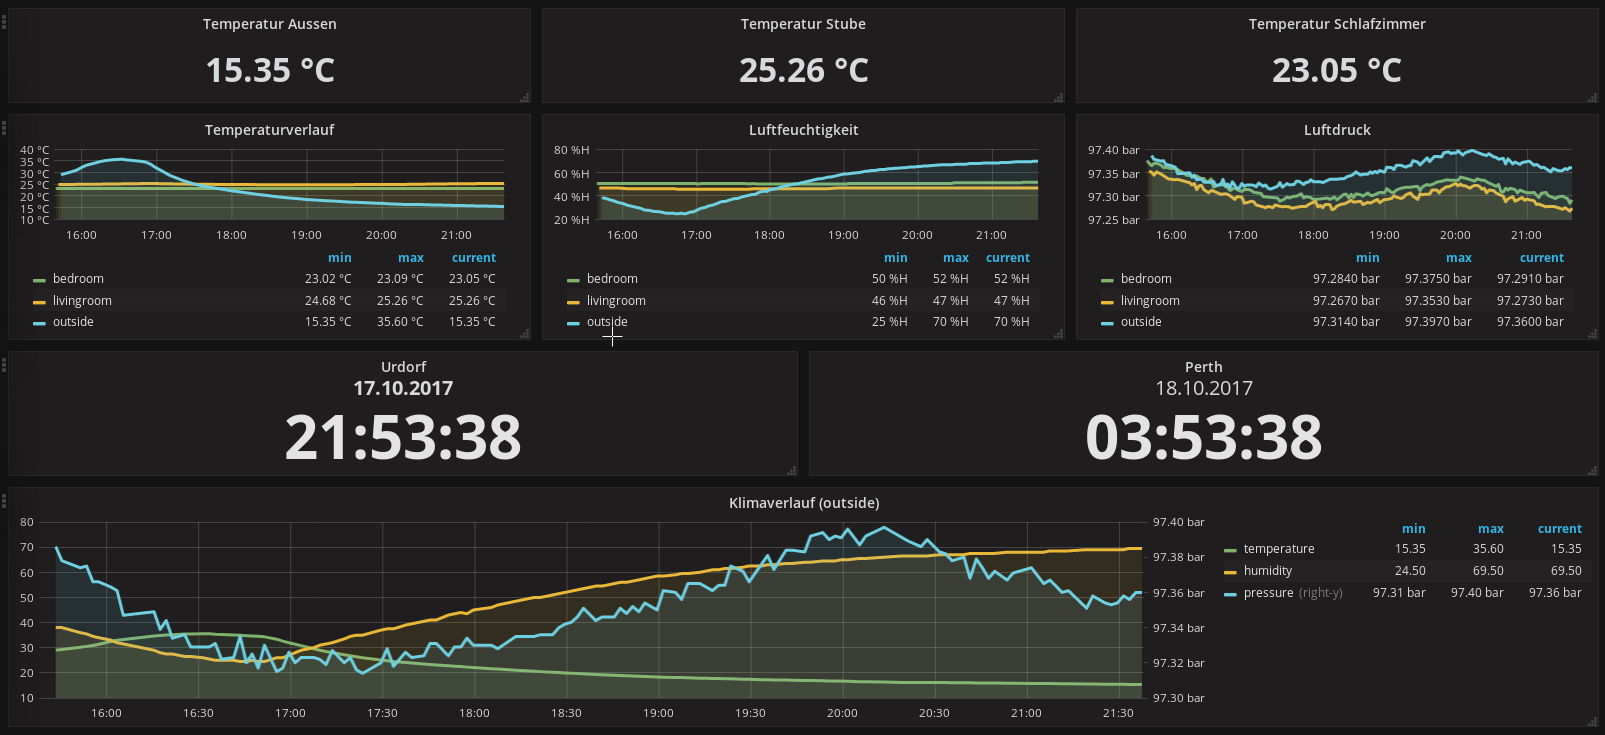Toggle bedroom series in Temperaturverlauf legend
1605x735 pixels.
(x=78, y=279)
